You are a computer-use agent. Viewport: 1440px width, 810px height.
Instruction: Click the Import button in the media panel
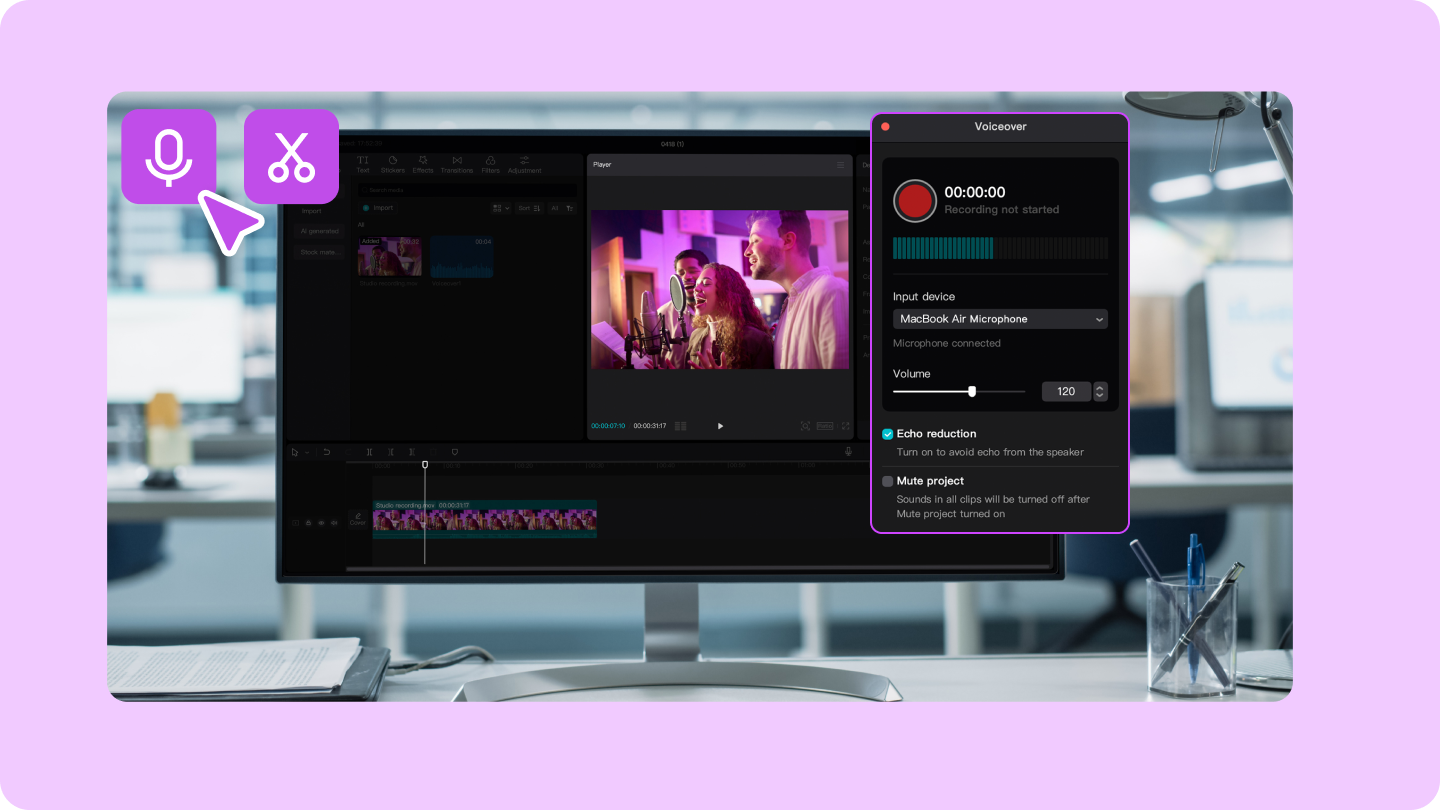coord(378,208)
